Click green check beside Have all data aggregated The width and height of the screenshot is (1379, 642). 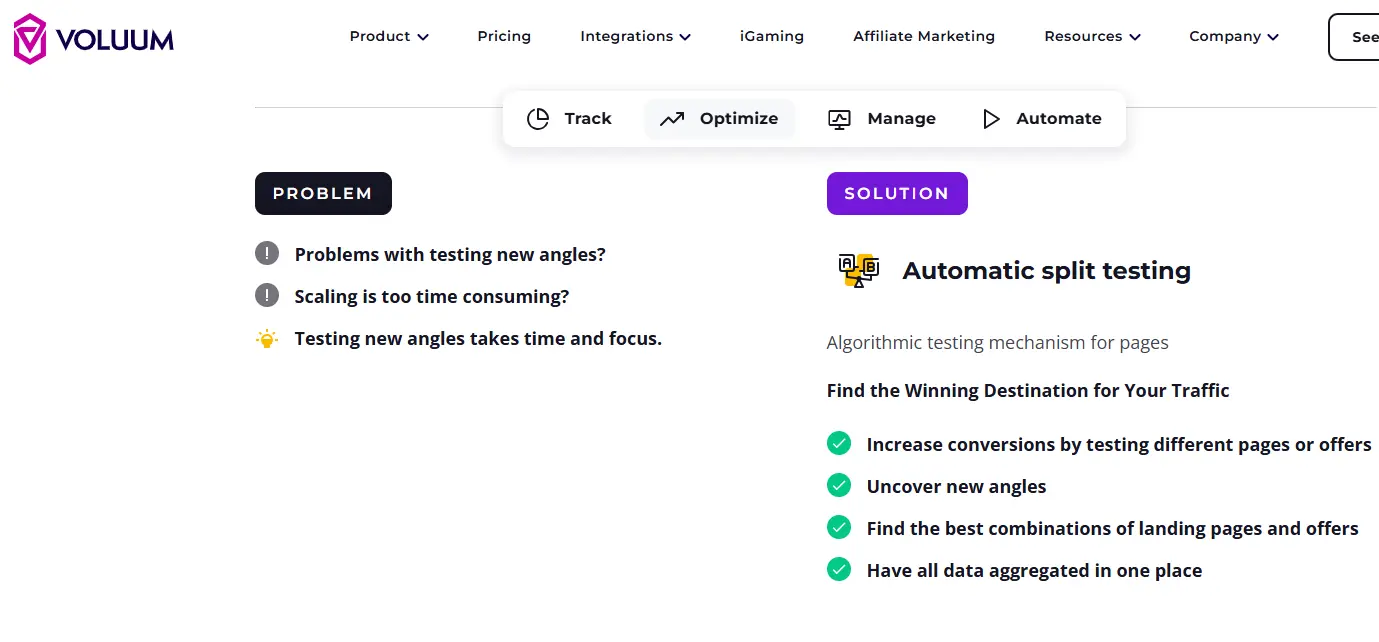point(839,569)
